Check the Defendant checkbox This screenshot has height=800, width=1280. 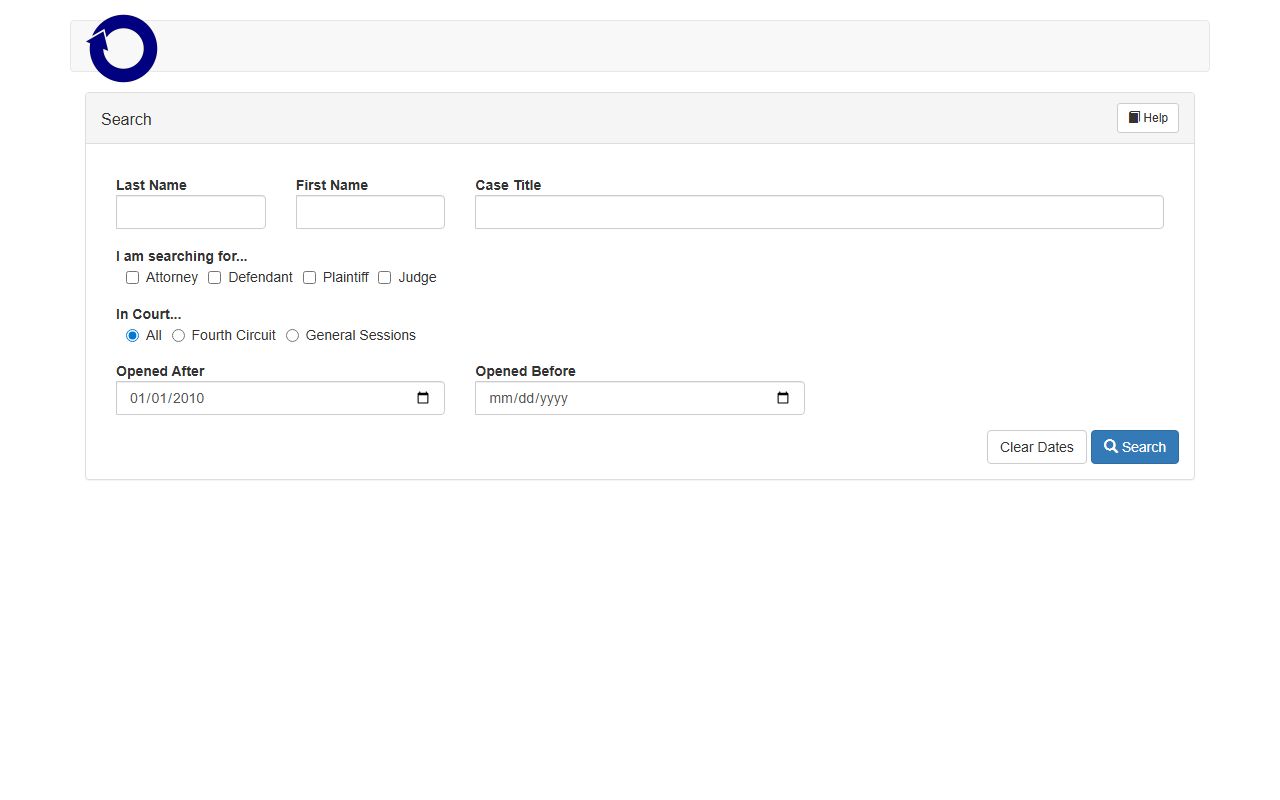(214, 278)
